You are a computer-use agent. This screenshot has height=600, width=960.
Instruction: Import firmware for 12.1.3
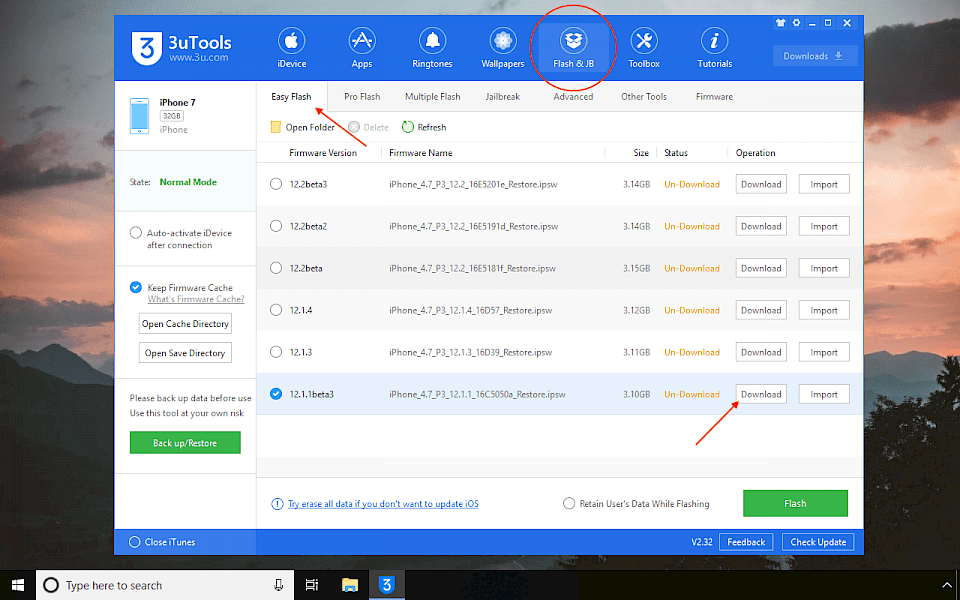[824, 352]
